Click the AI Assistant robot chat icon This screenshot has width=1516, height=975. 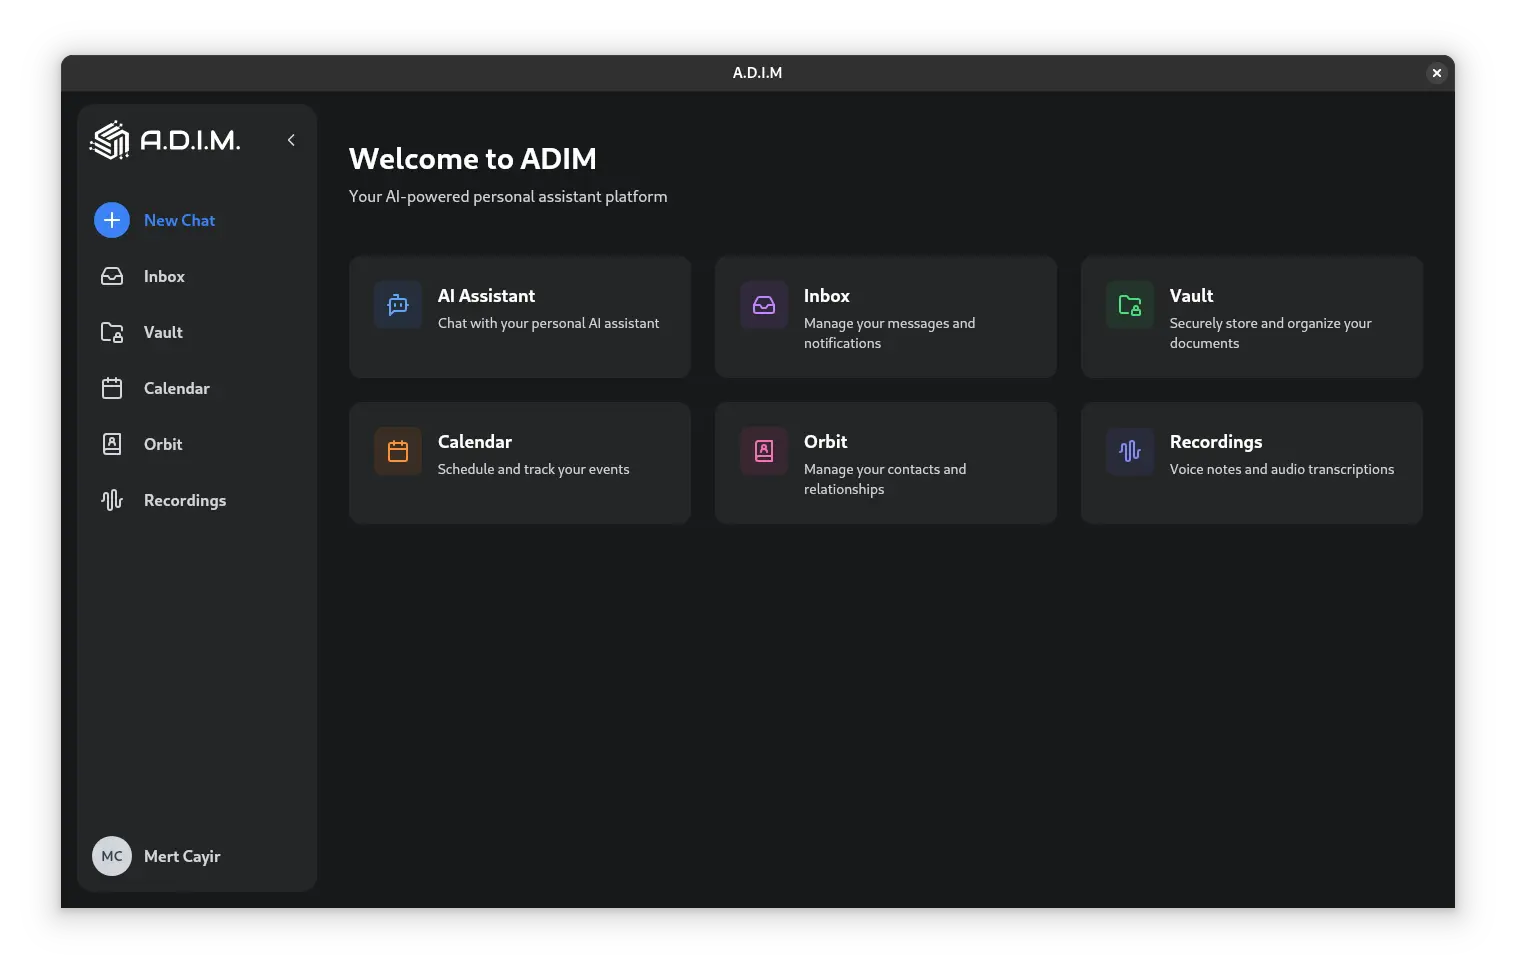[398, 305]
